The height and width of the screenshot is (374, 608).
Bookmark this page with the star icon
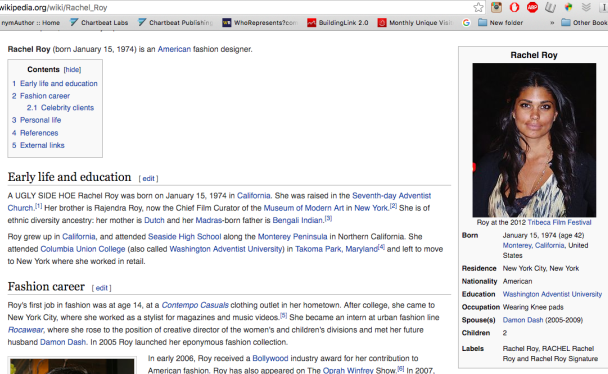pyautogui.click(x=478, y=7)
